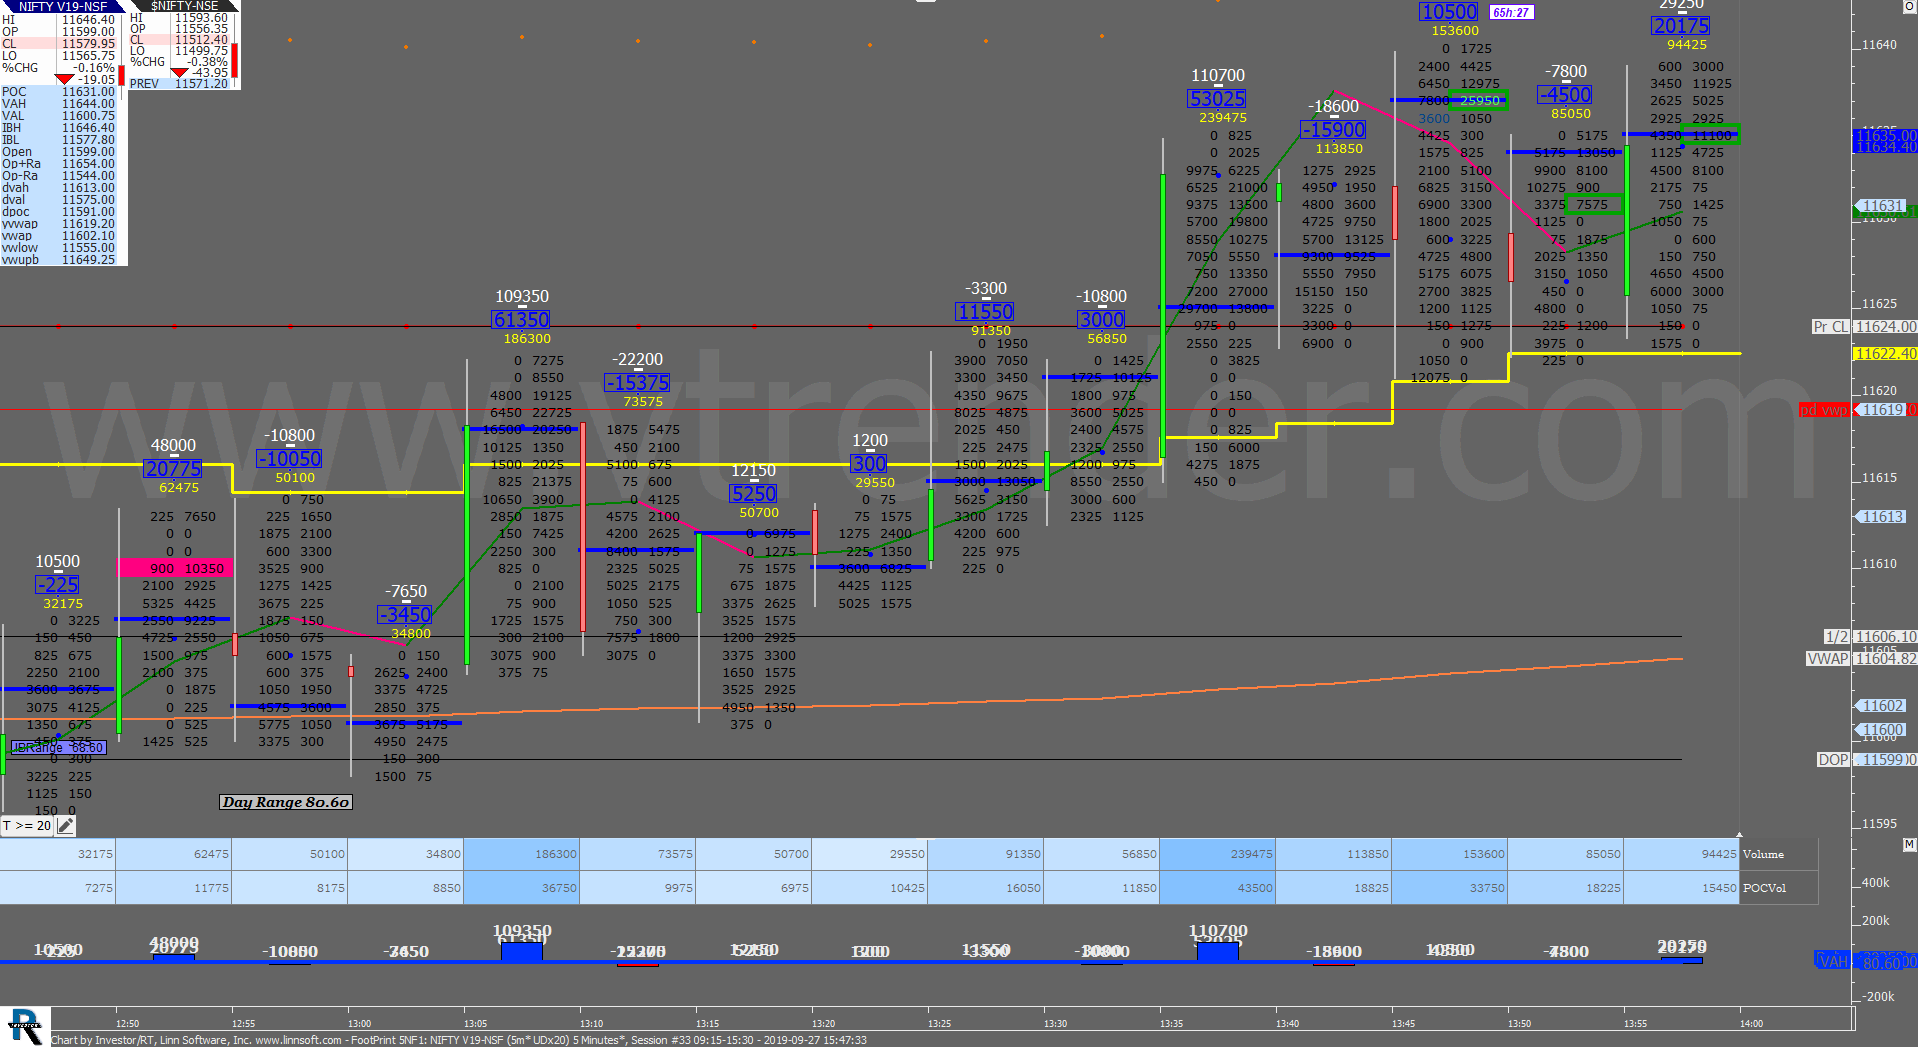Click the 61350 delta box on the 13:05 bar

(x=521, y=320)
